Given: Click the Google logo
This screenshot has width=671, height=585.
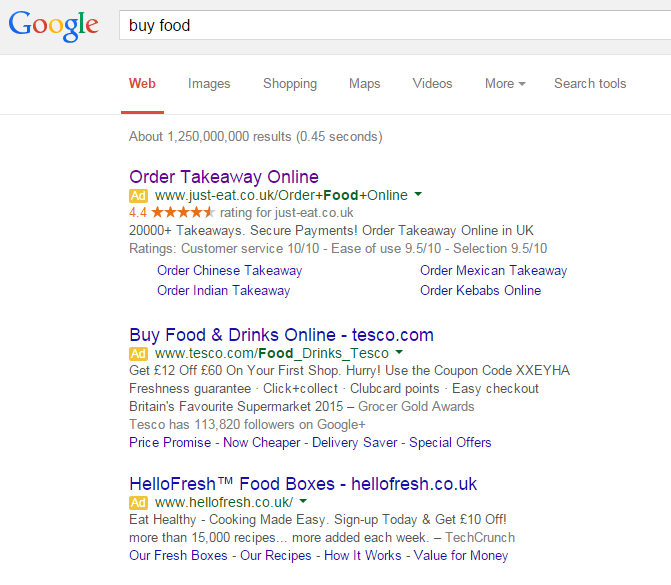Looking at the screenshot, I should tap(53, 26).
